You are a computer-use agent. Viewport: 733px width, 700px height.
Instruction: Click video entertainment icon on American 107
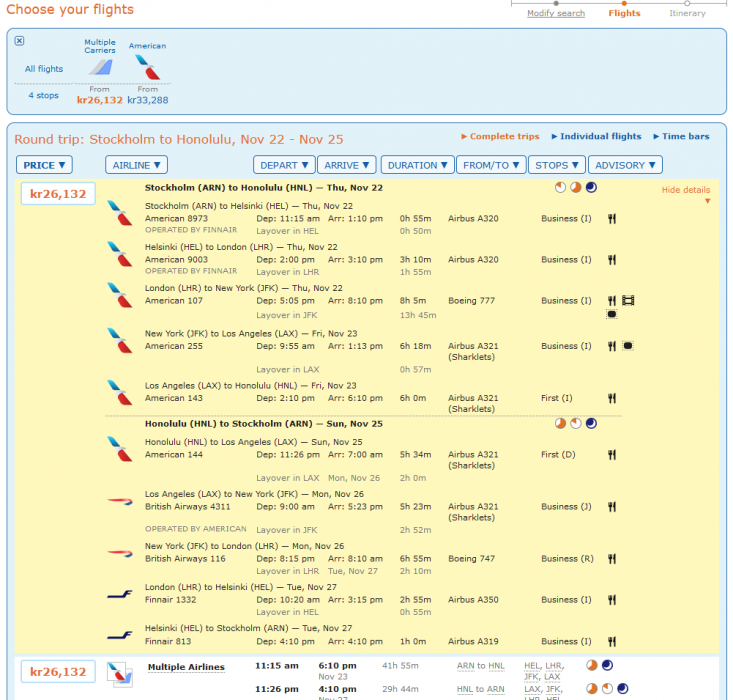point(628,300)
